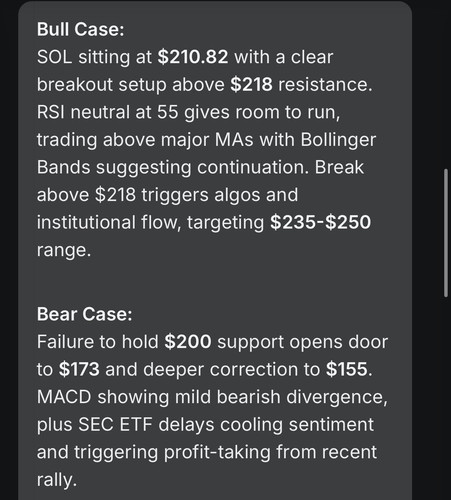Click the word "rally." on the last line
Viewport: 451px width, 500px height.
[57, 480]
